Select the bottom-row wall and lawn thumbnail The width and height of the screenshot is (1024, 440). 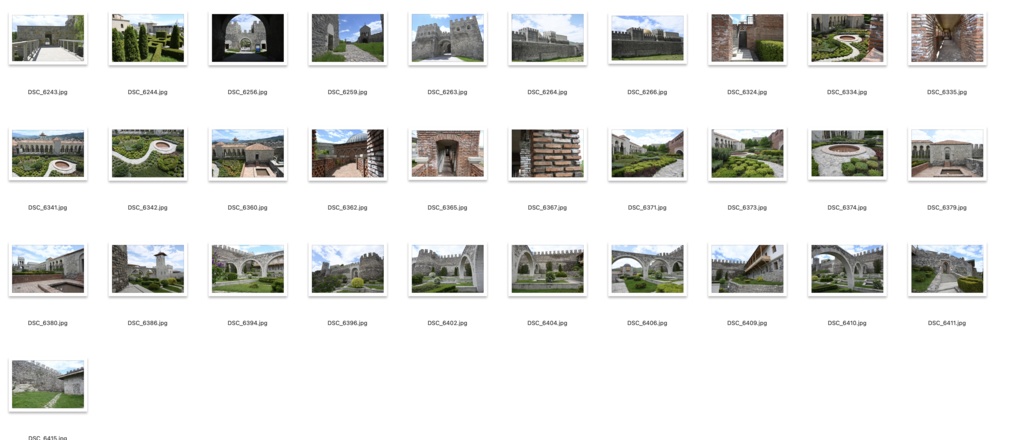point(48,385)
